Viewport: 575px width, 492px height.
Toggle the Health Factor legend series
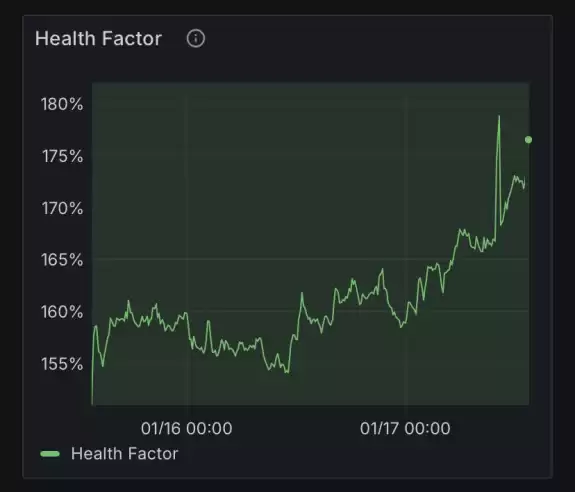tap(109, 454)
